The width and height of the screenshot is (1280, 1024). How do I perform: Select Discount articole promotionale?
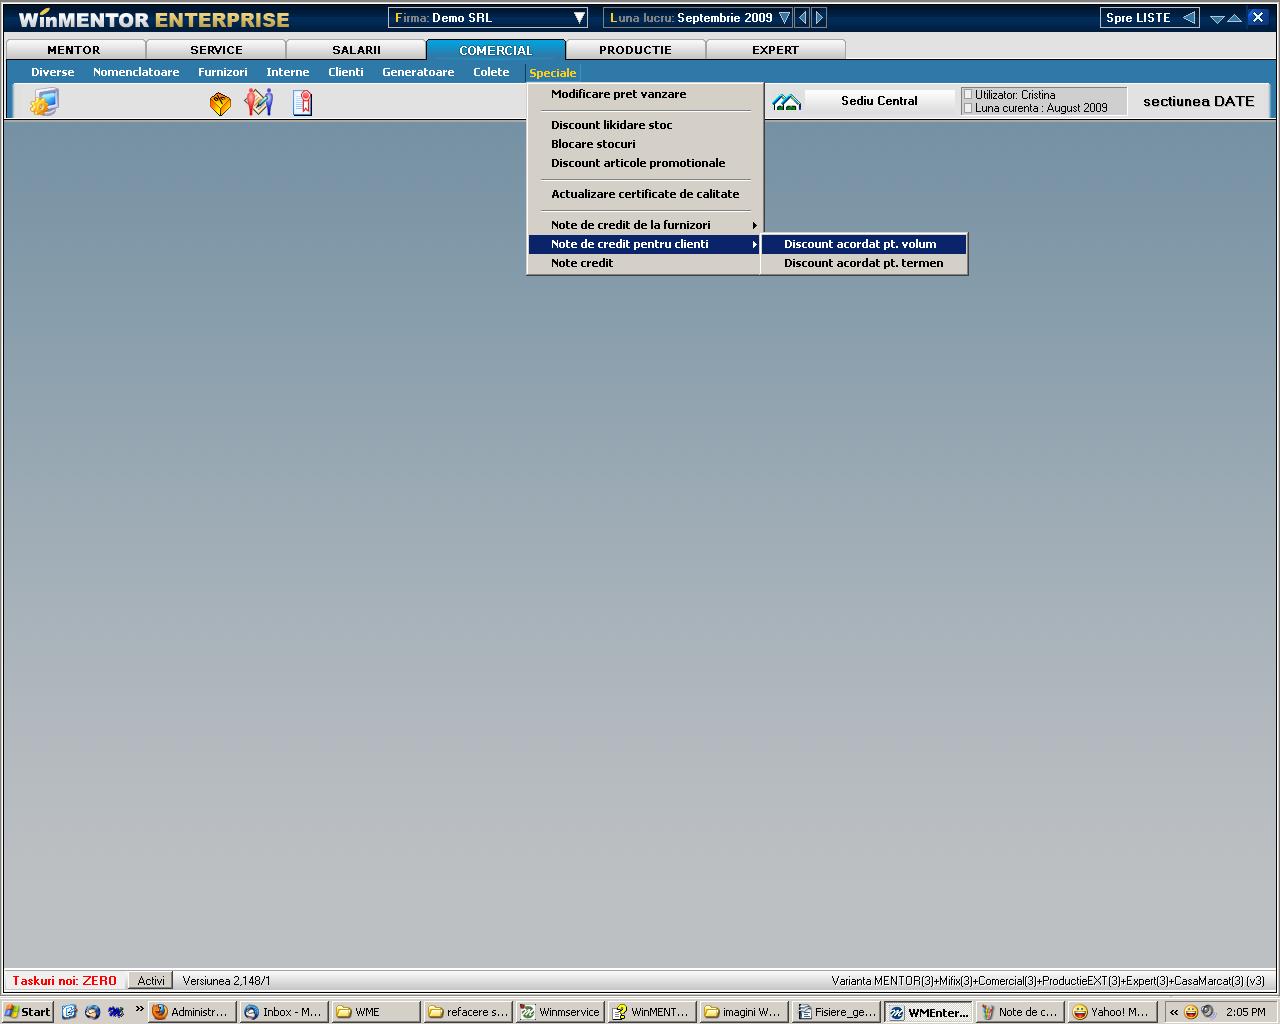[x=645, y=163]
